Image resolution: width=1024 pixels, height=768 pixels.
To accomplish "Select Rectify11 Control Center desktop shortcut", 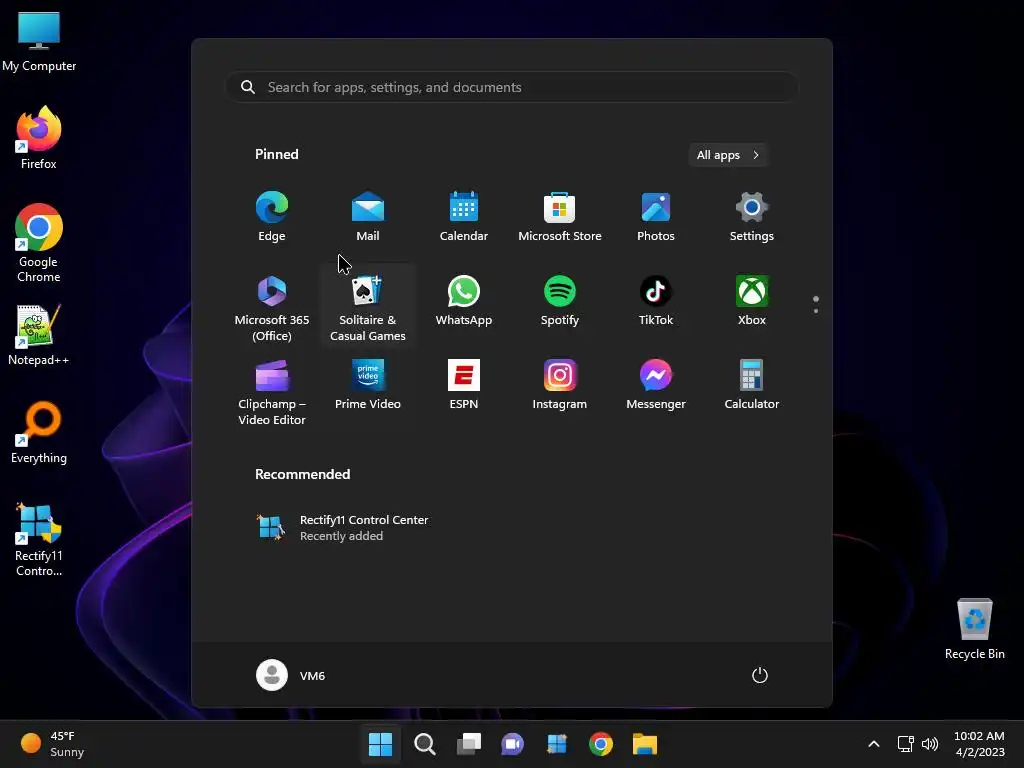I will click(39, 539).
